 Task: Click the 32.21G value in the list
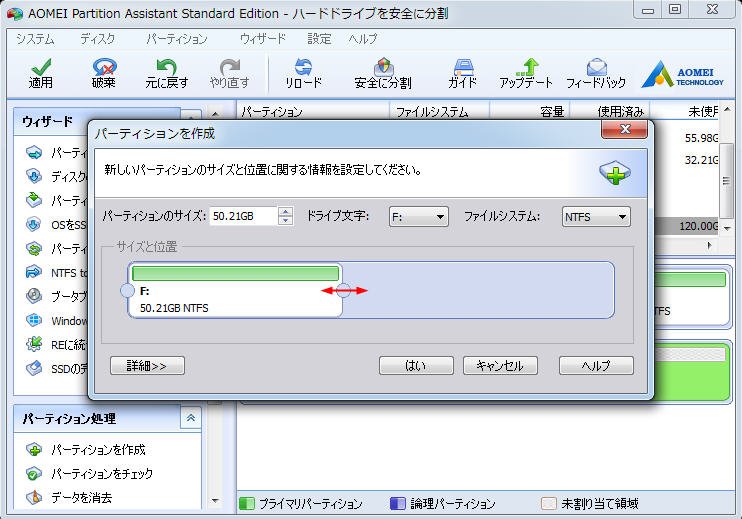(x=702, y=160)
